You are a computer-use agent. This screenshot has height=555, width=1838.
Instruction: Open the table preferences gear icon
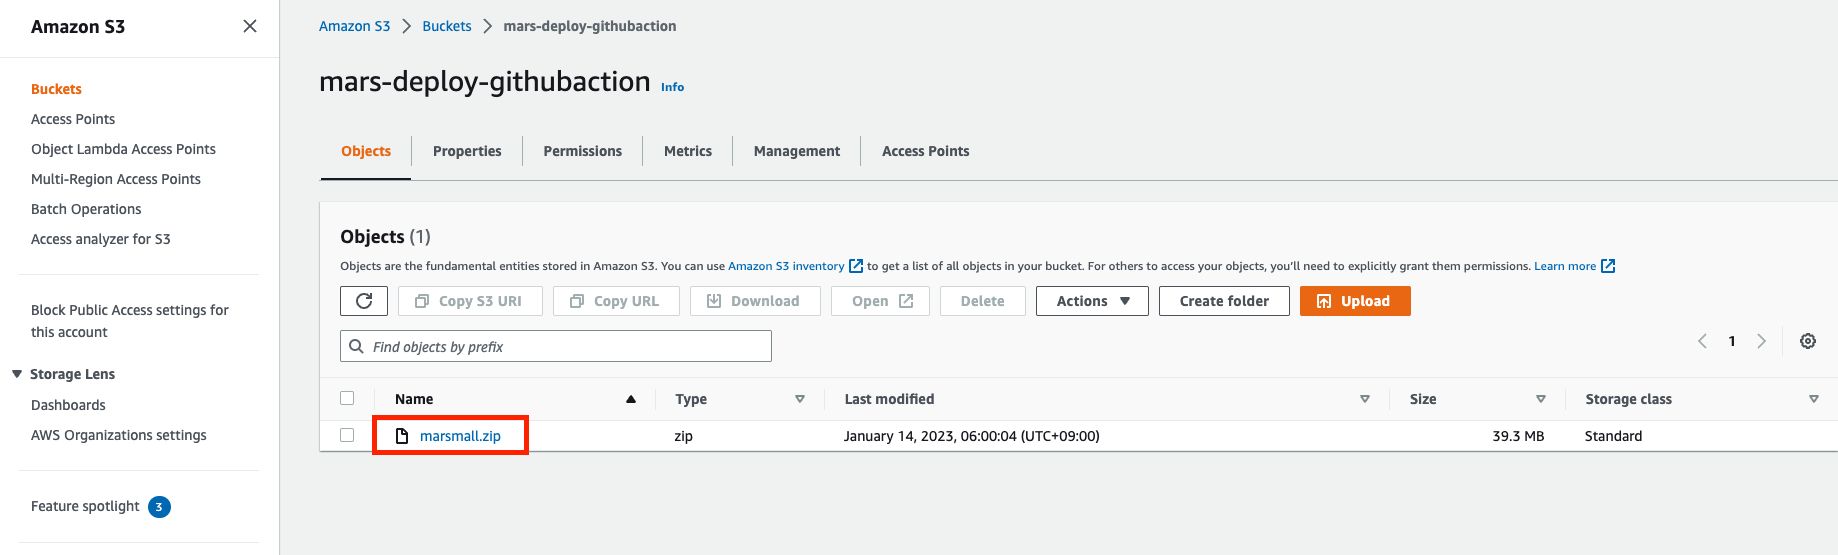click(1808, 341)
